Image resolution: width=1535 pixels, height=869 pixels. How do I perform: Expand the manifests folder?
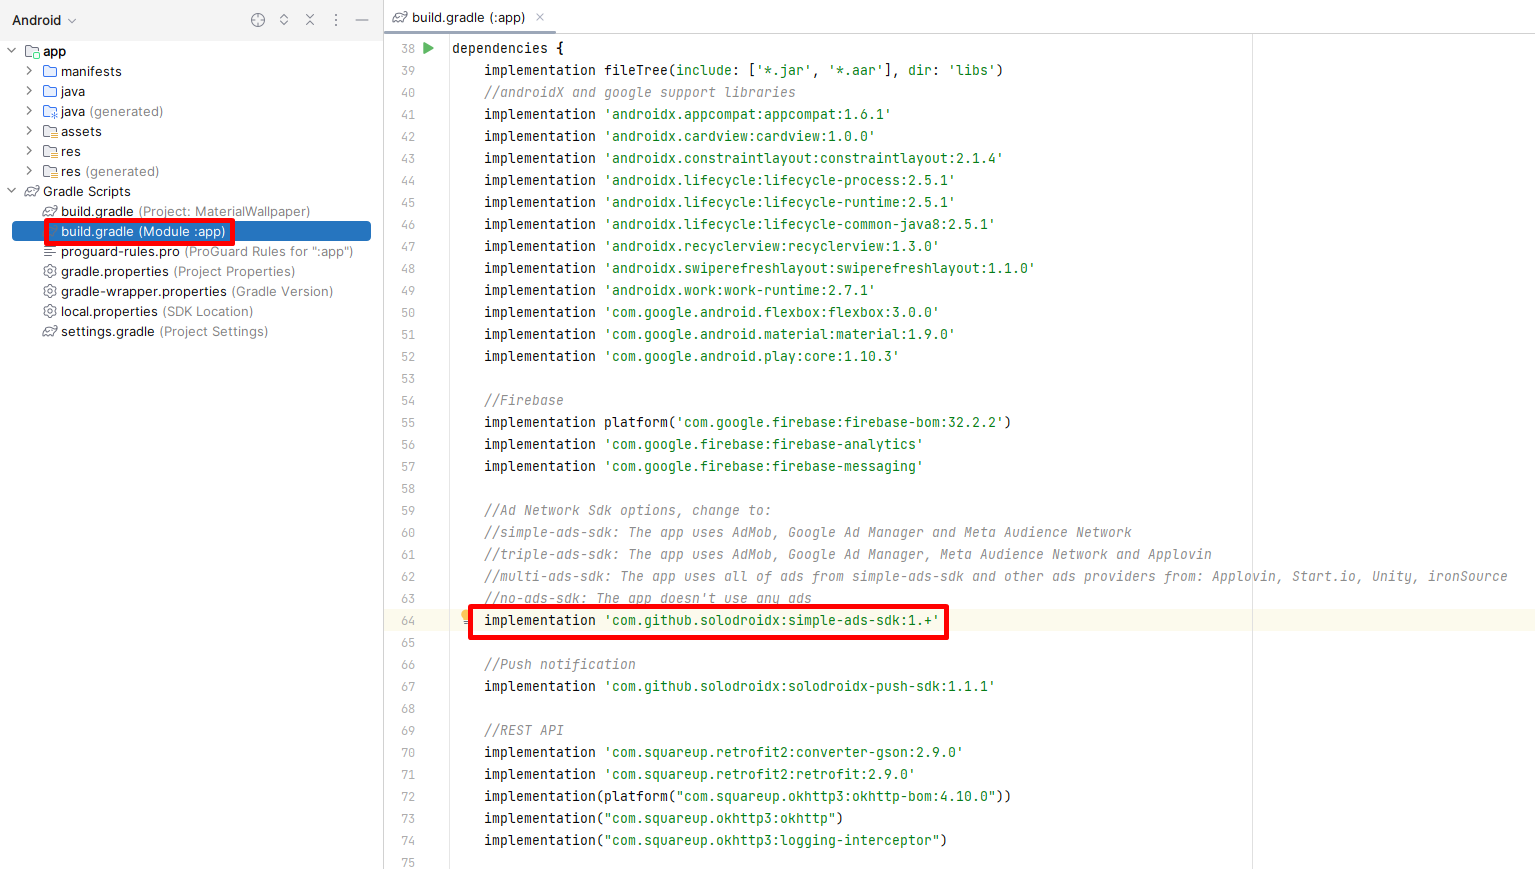coord(29,71)
